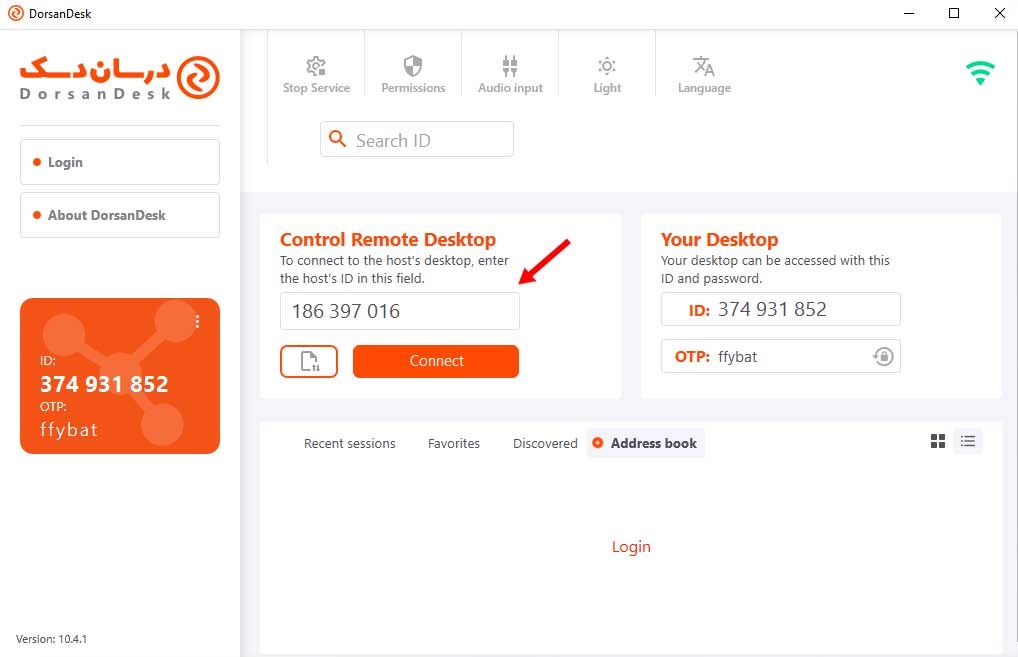Click the remote host ID field 186 397 016

click(400, 311)
